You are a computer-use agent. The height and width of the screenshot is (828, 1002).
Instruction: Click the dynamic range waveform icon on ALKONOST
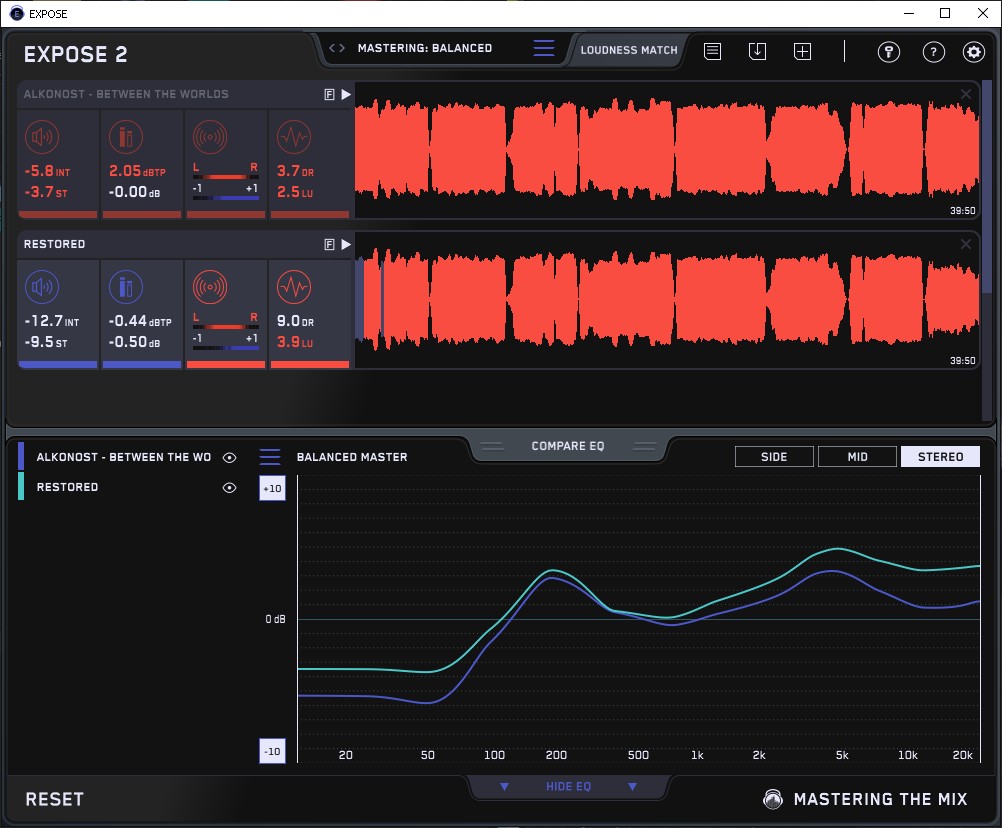pos(293,137)
